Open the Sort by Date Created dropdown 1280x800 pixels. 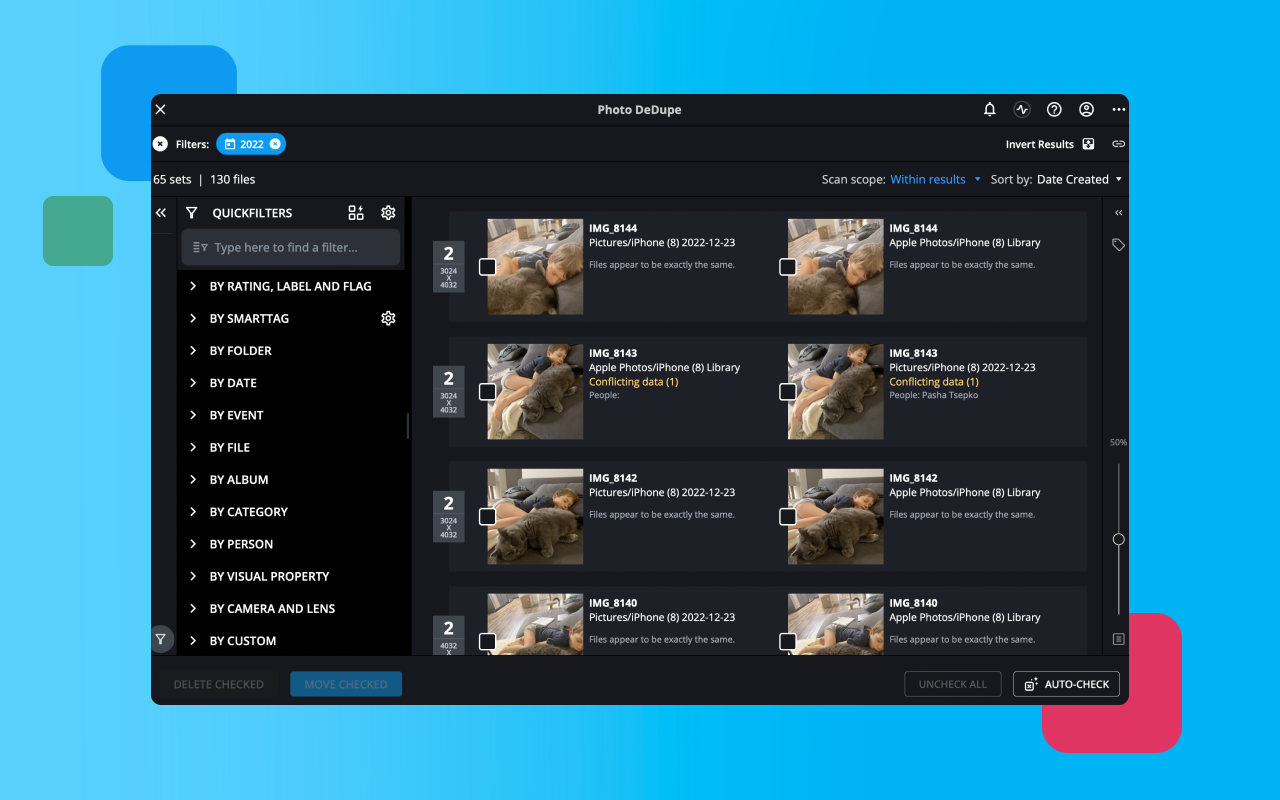(1079, 180)
